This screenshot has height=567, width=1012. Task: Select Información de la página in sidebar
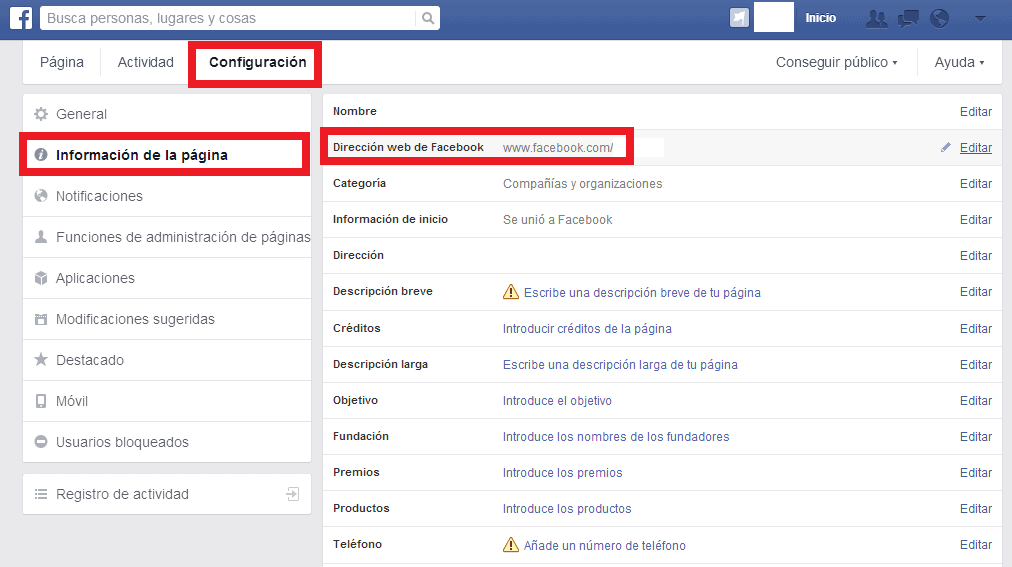click(x=165, y=155)
